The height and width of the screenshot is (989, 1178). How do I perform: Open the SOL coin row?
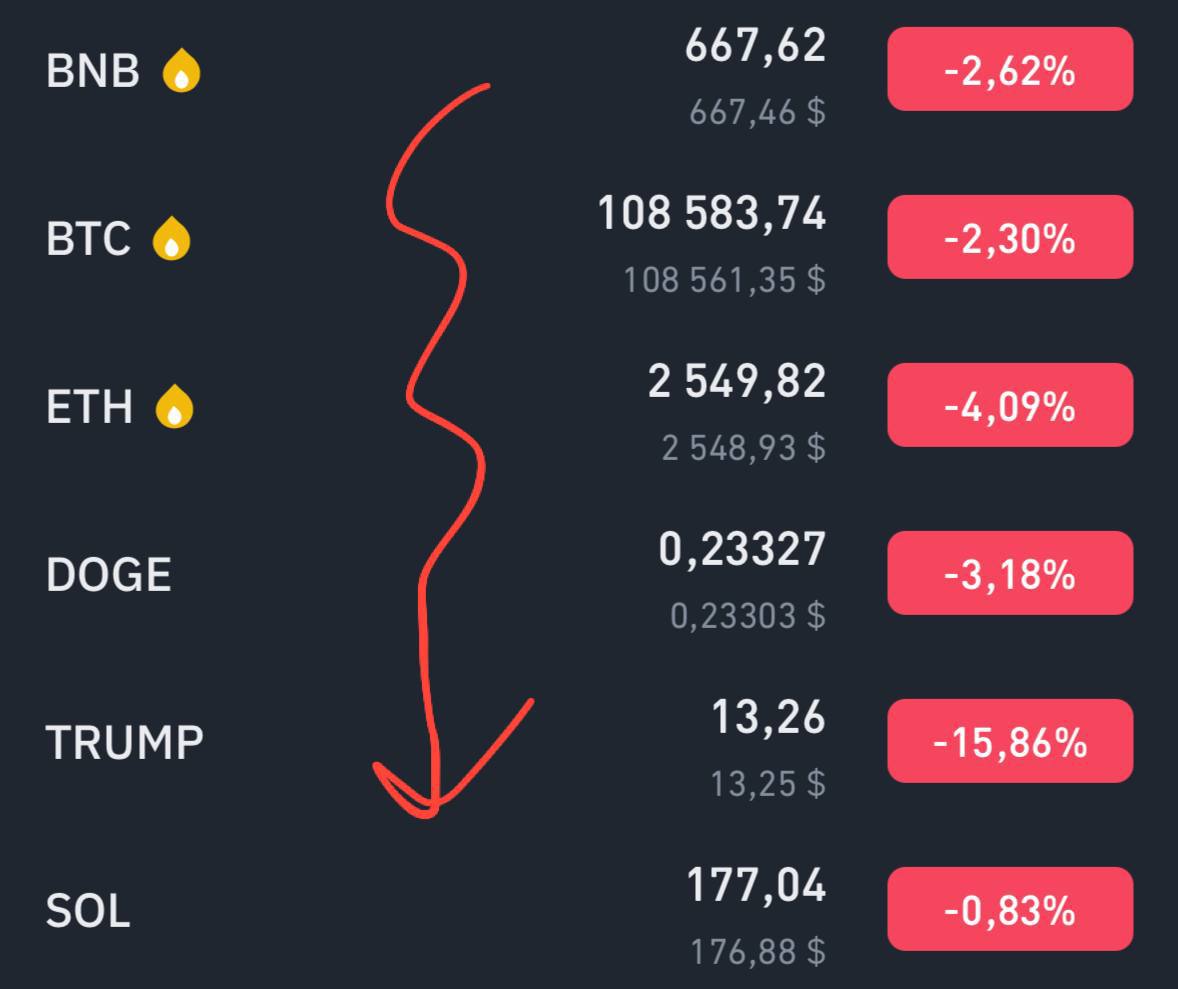[x=589, y=908]
